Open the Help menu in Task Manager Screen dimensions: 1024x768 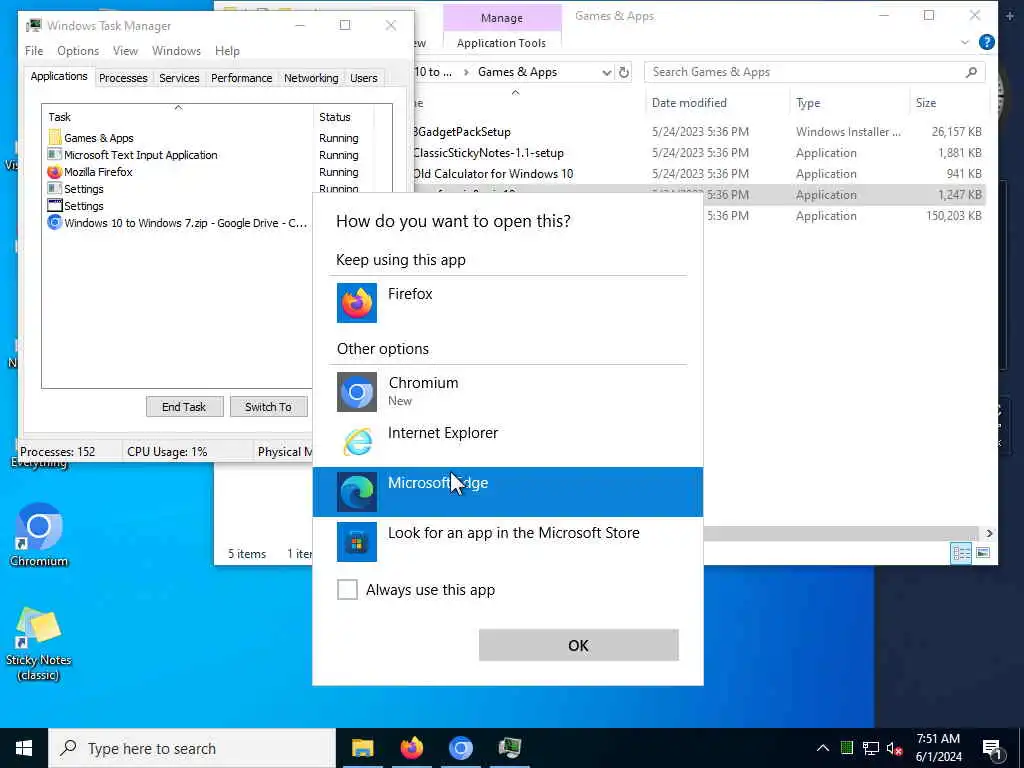tap(227, 50)
